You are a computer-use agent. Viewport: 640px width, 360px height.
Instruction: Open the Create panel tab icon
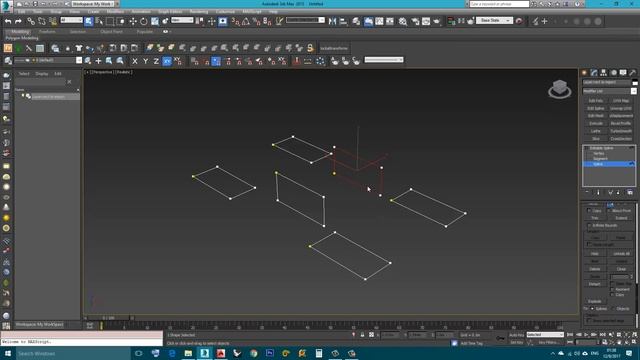[584, 73]
